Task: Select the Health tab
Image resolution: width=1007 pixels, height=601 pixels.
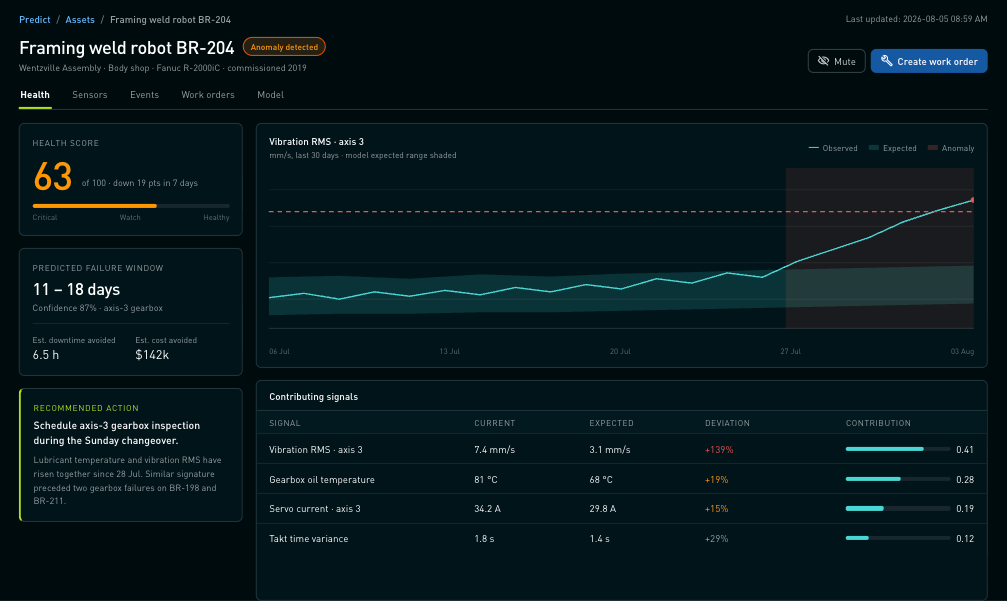Action: point(35,94)
